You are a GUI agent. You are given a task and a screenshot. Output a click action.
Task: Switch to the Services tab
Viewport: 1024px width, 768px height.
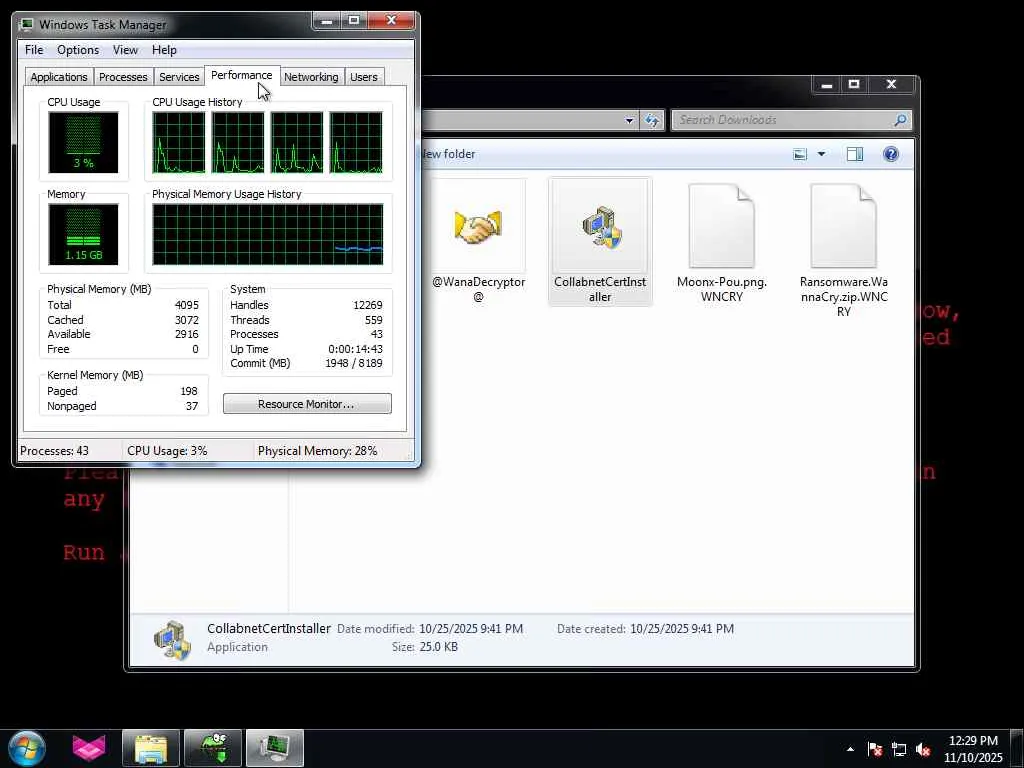[179, 77]
